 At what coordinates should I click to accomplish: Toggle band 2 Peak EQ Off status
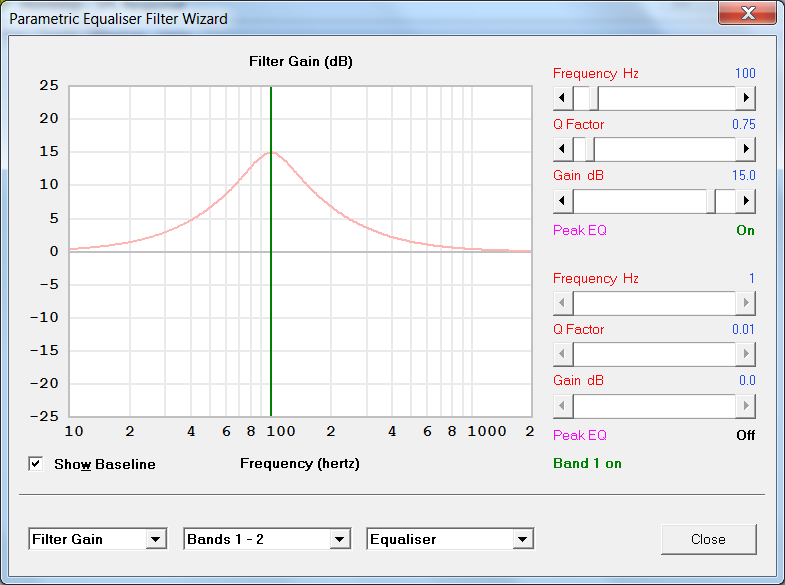click(745, 435)
